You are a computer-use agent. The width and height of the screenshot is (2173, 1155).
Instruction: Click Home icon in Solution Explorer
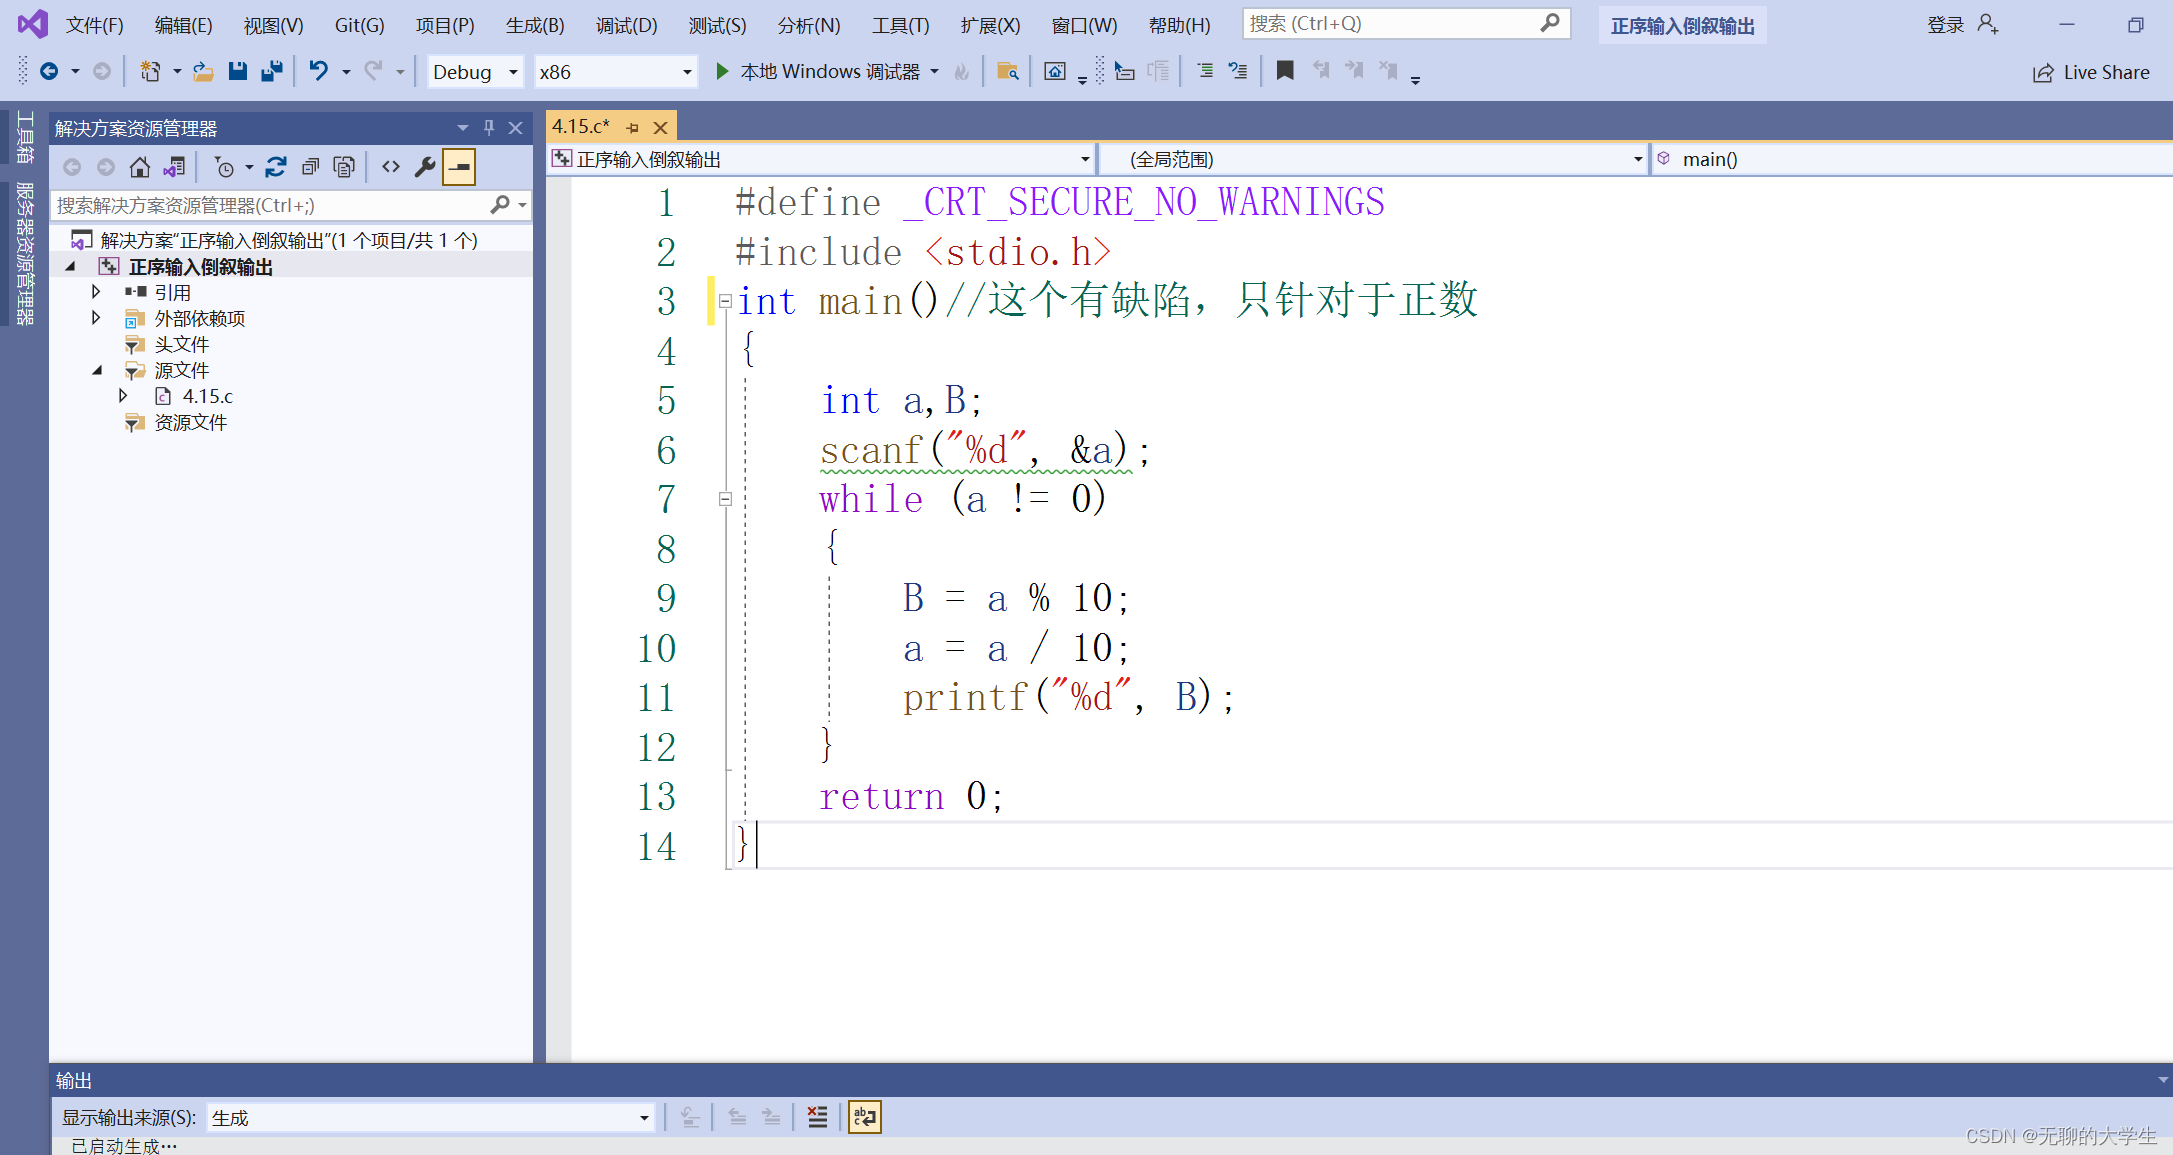tap(140, 167)
